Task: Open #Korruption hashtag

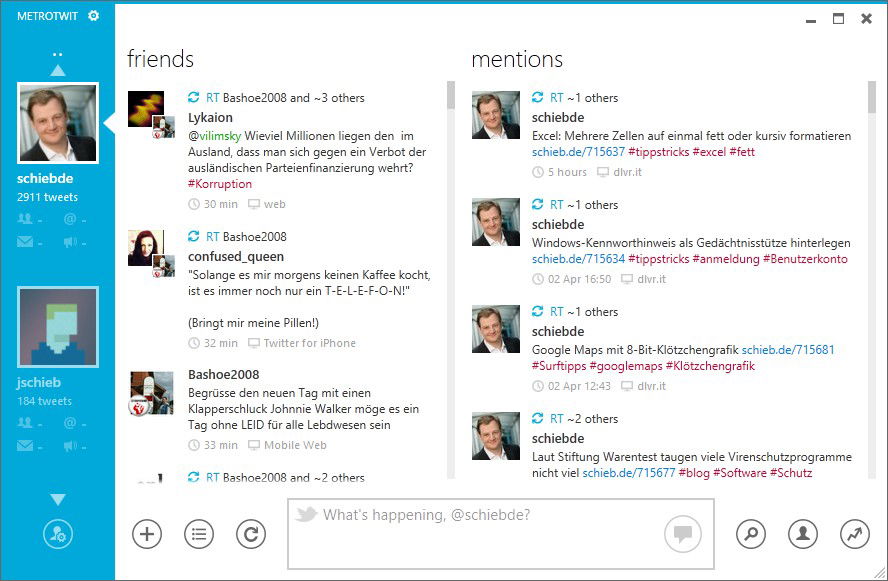Action: coord(220,184)
